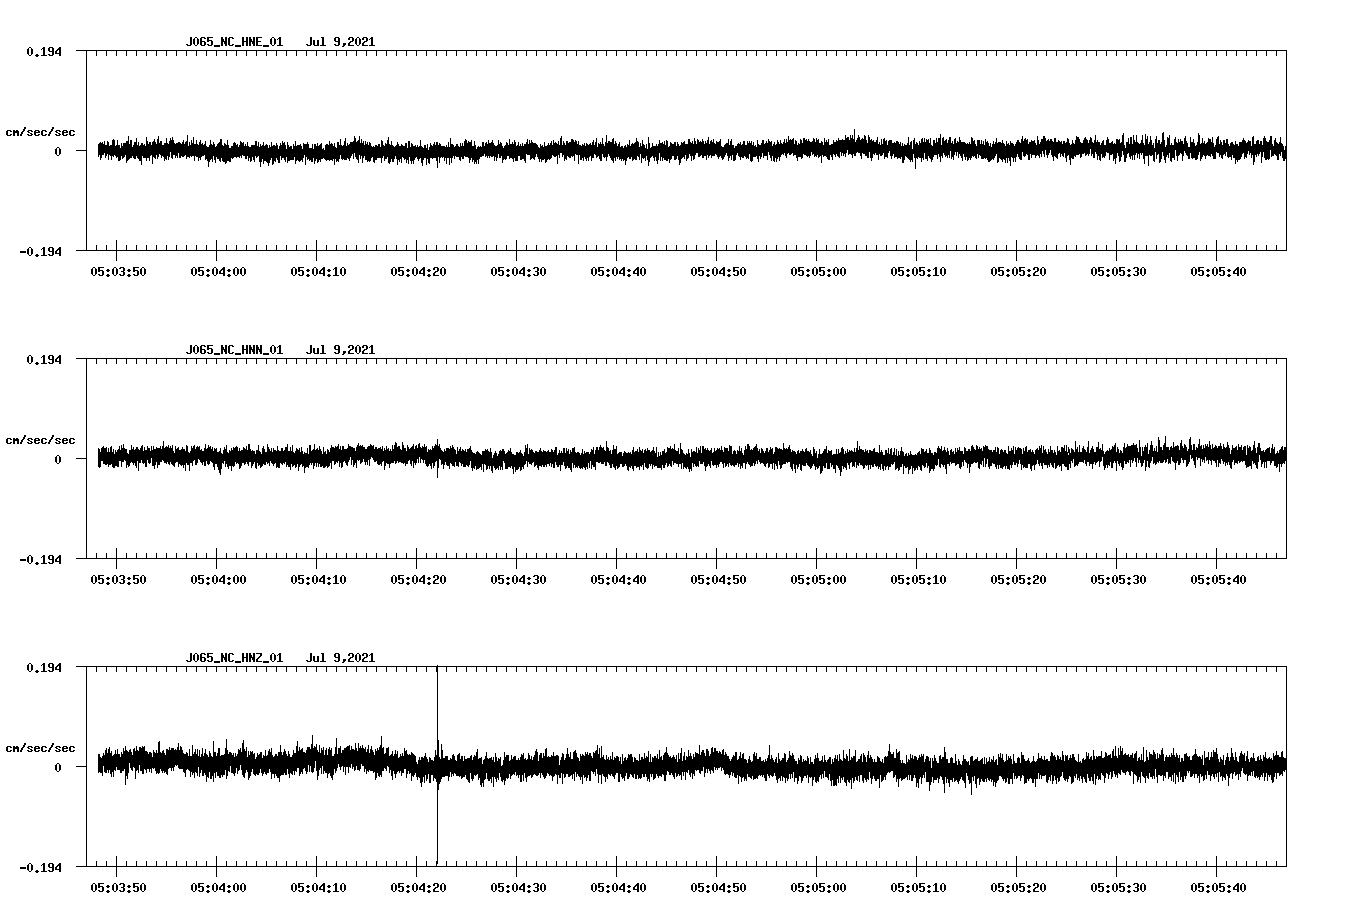Click the cm/sec/sec label on the HNZ plot
Image resolution: width=1358 pixels, height=924 pixels.
click(41, 747)
